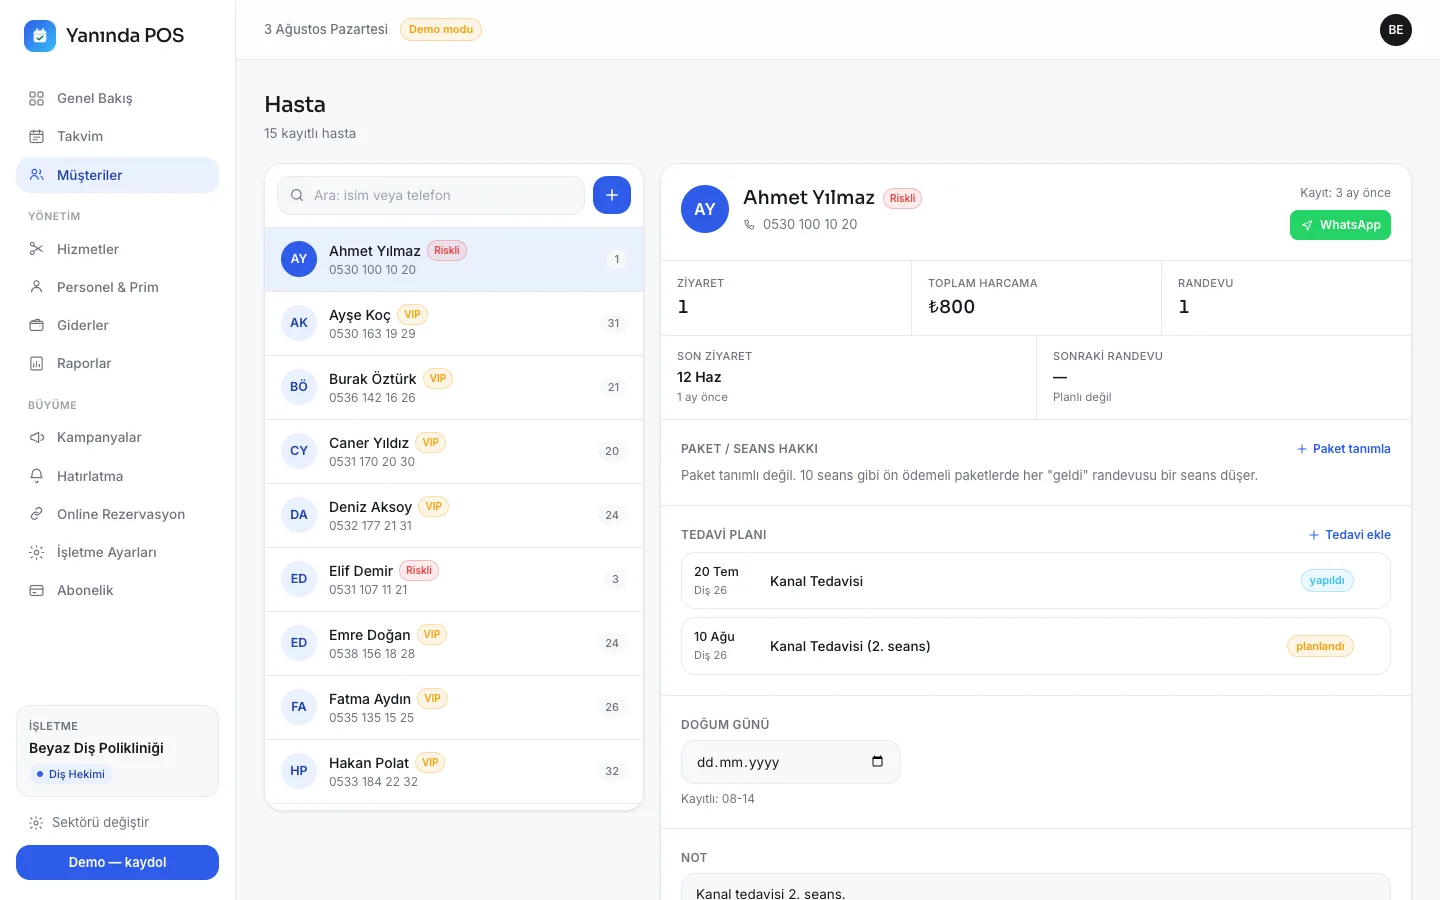Viewport: 1440px width, 900px height.
Task: Open Giderler in sidebar
Action: (x=117, y=325)
